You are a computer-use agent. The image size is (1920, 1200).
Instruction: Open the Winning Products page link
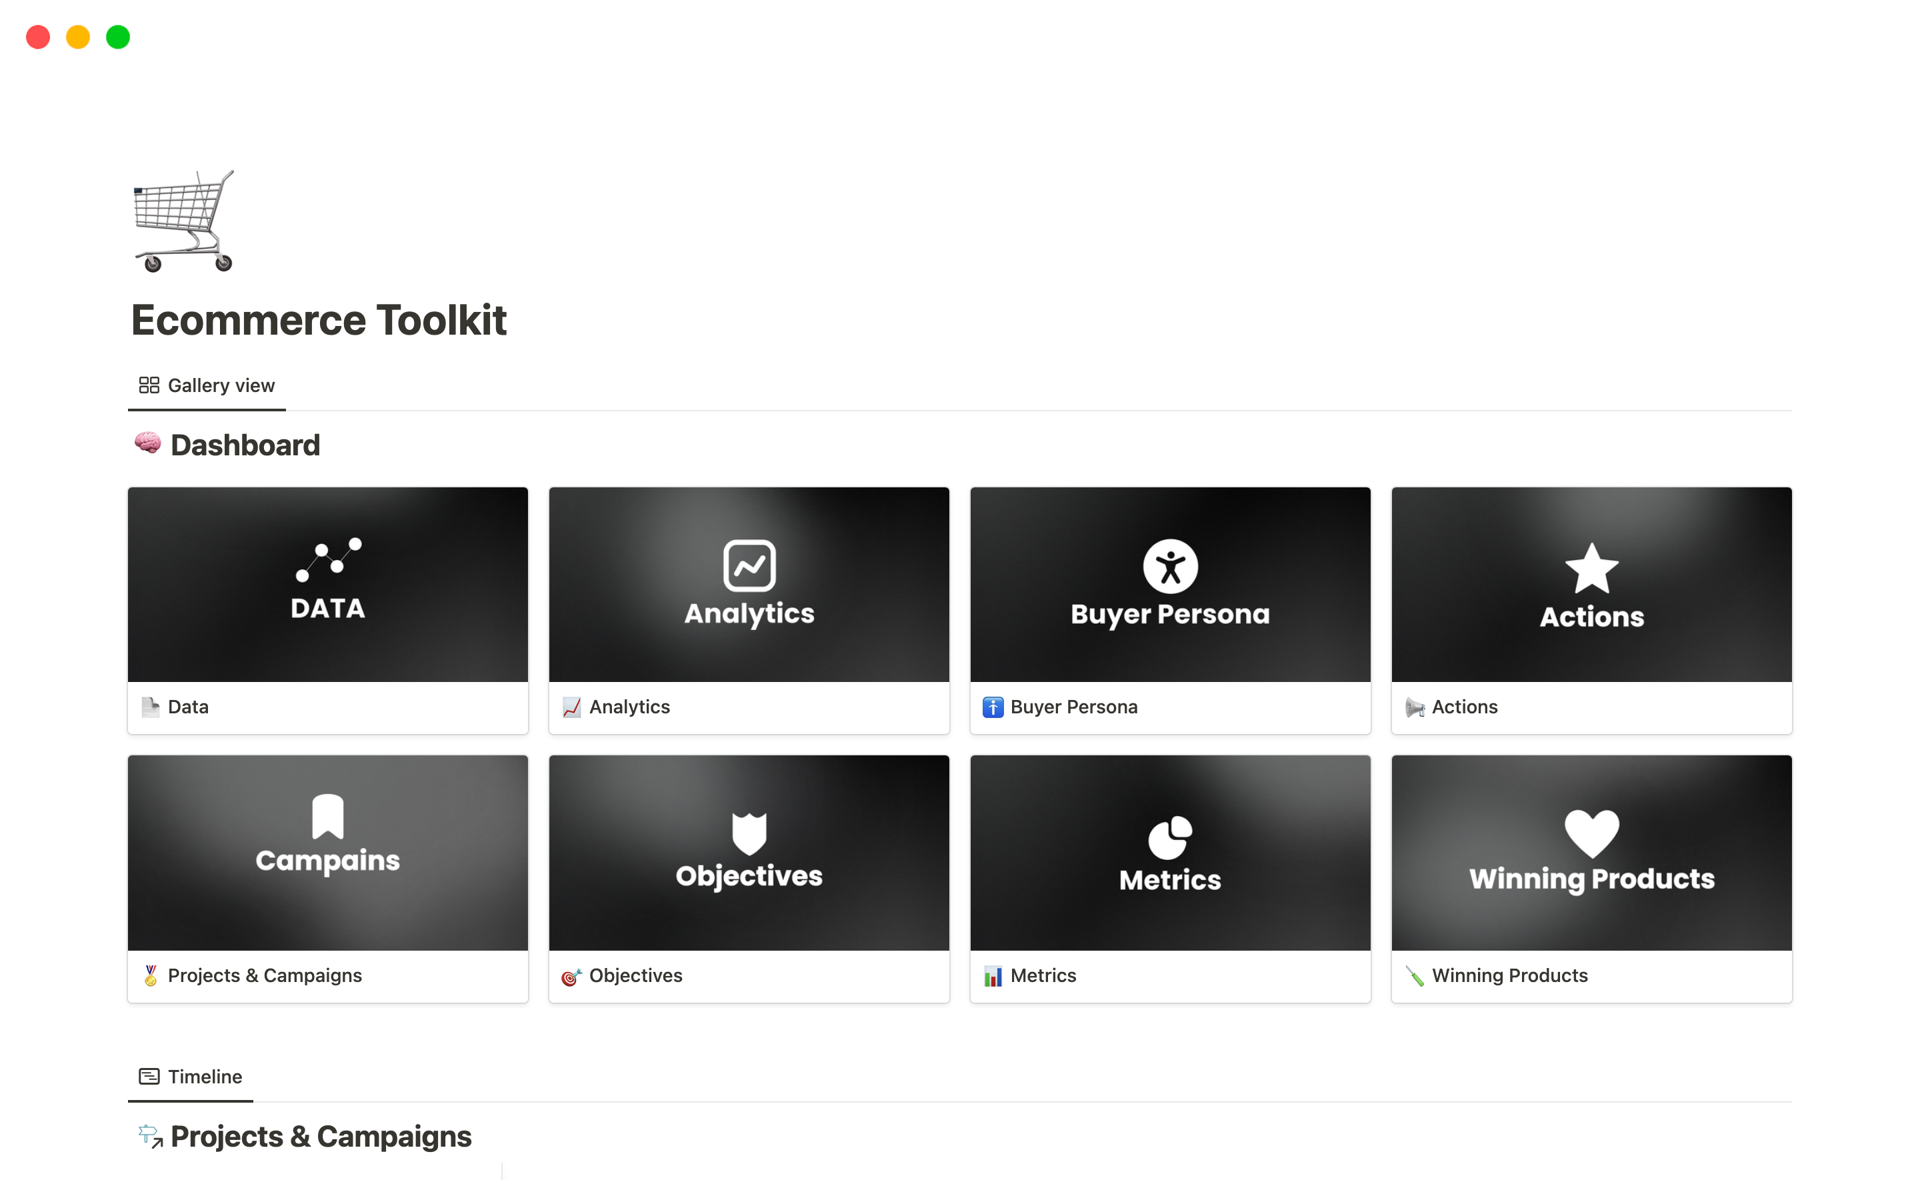pyautogui.click(x=1509, y=975)
